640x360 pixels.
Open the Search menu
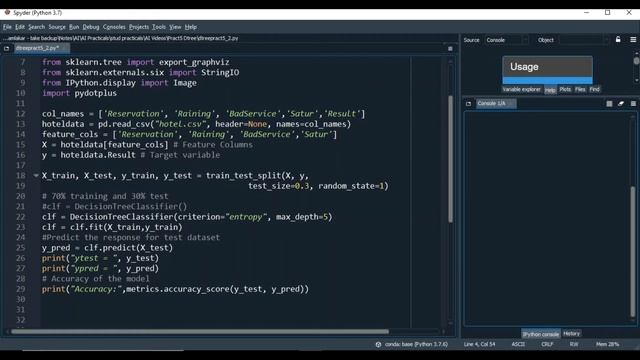pyautogui.click(x=36, y=27)
